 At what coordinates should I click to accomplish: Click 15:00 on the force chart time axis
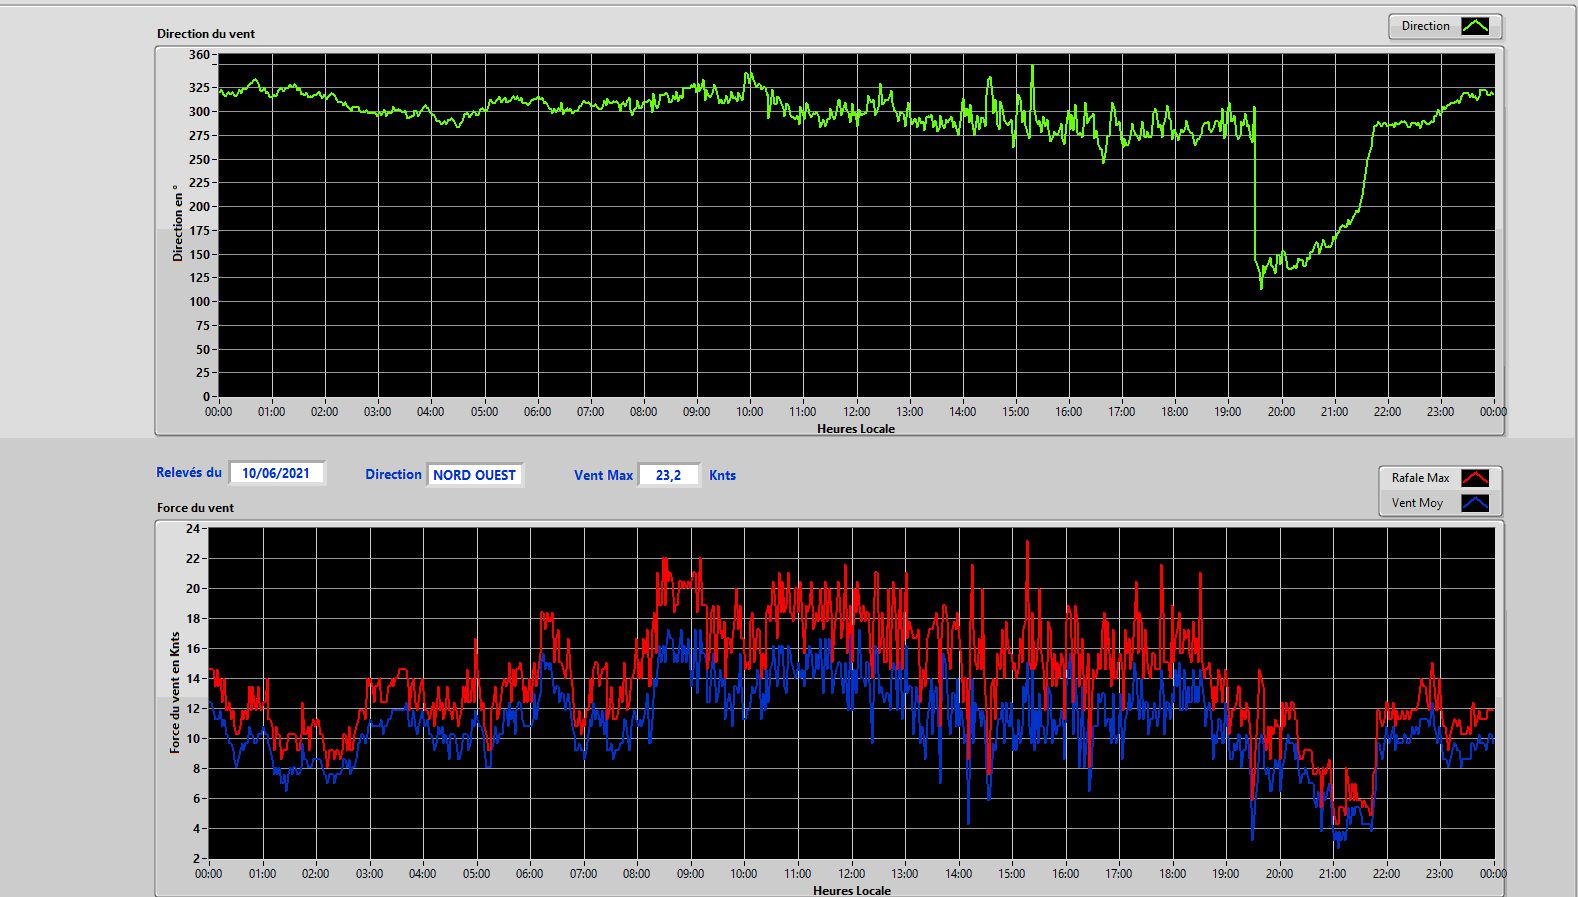[x=1011, y=874]
